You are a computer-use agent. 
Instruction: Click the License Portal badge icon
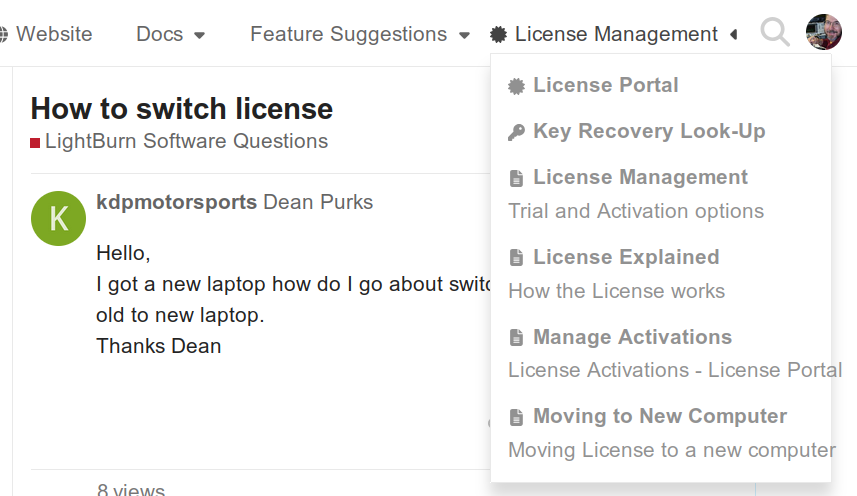(x=516, y=86)
